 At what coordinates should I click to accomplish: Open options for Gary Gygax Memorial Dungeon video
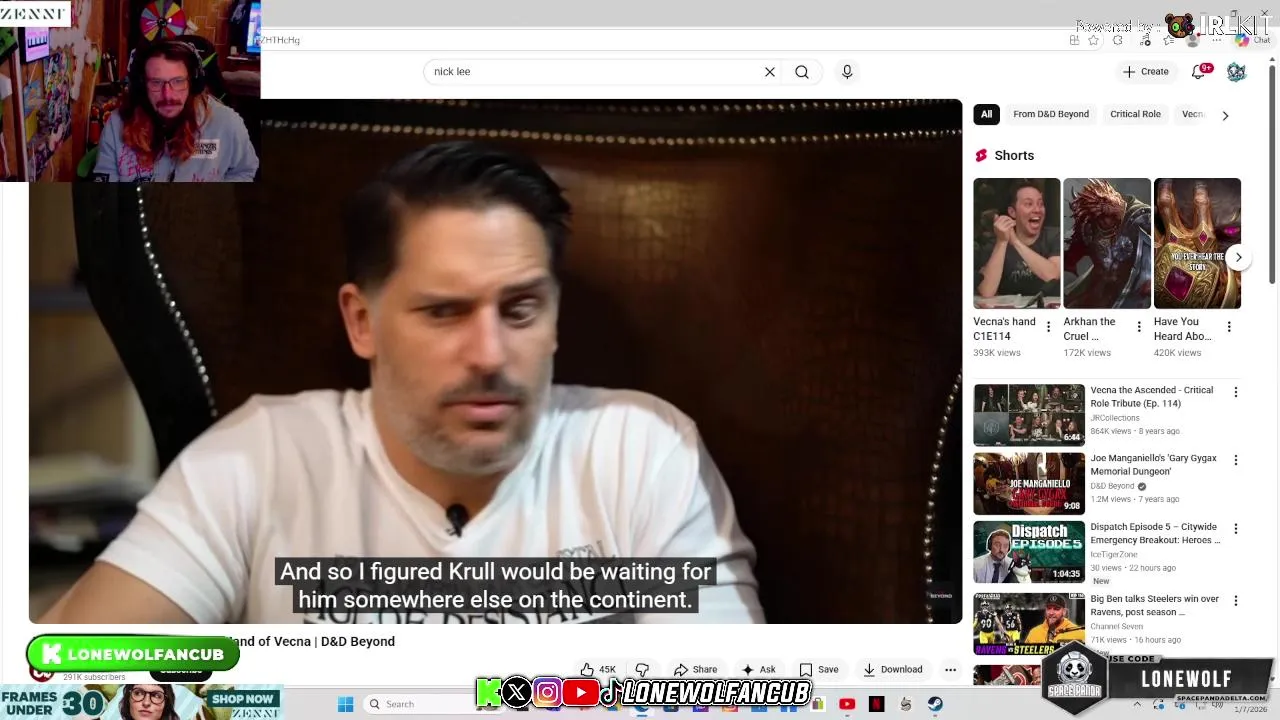[x=1235, y=460]
